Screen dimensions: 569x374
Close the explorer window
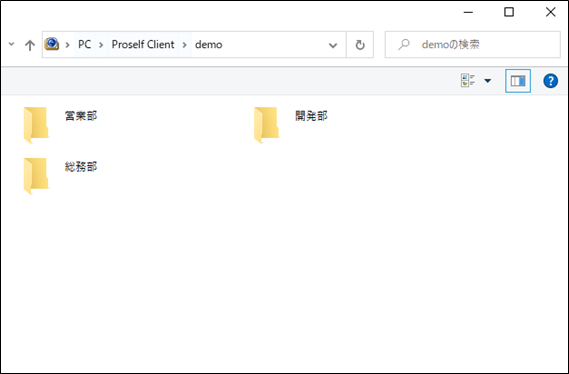pos(550,12)
